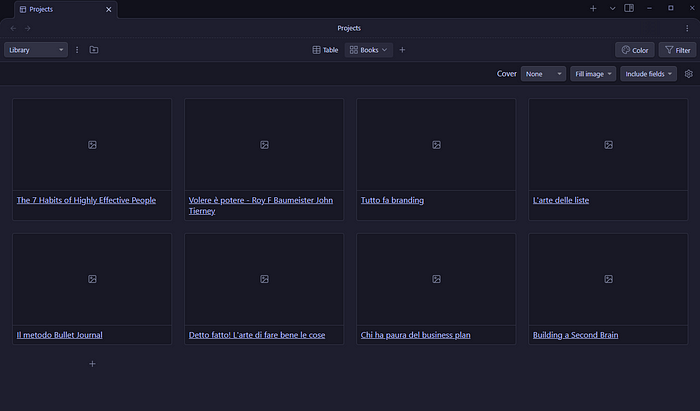700x411 pixels.
Task: Select the Projects tab in title bar
Action: (66, 9)
